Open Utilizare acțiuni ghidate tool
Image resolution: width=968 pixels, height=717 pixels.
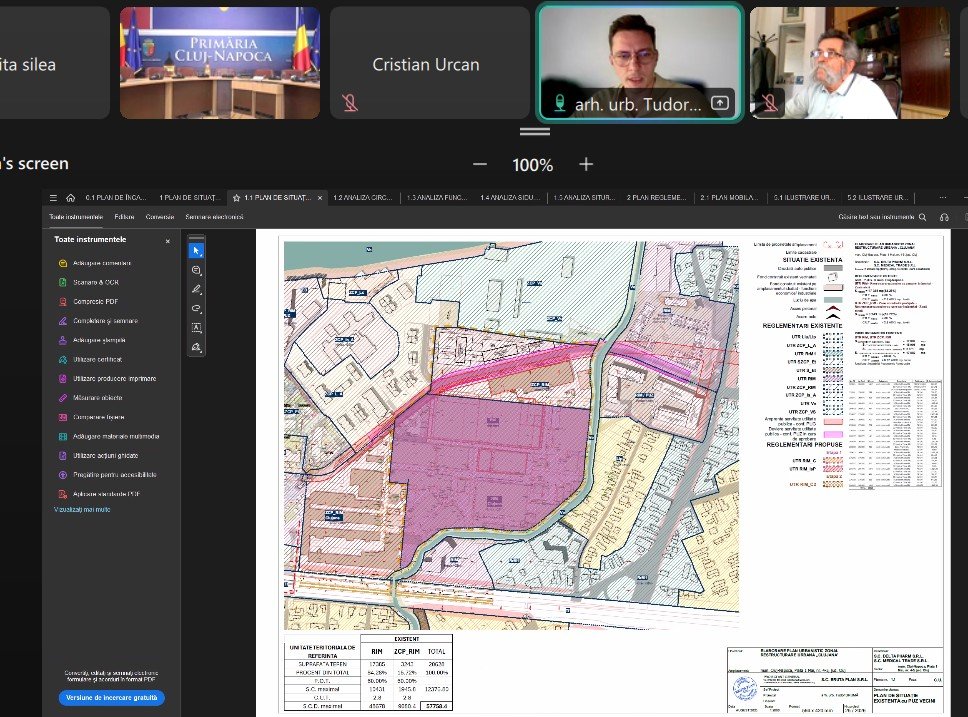tap(98, 456)
